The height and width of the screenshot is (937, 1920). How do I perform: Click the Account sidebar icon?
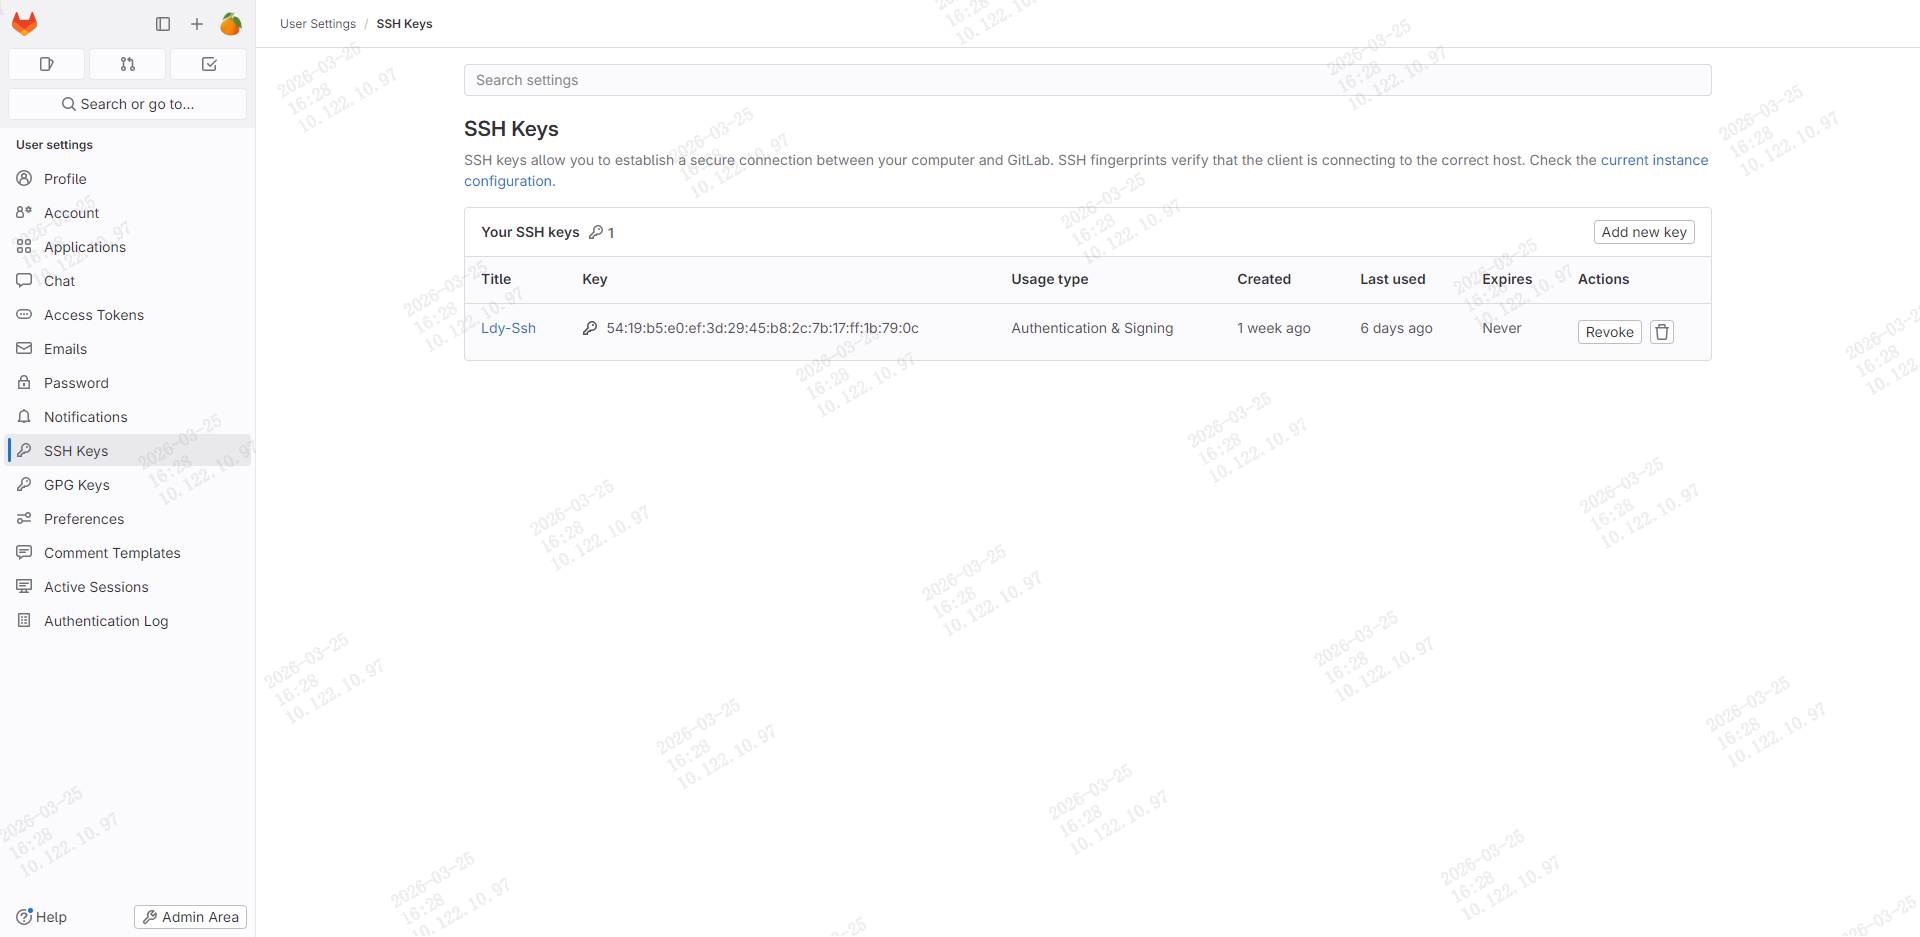[24, 212]
